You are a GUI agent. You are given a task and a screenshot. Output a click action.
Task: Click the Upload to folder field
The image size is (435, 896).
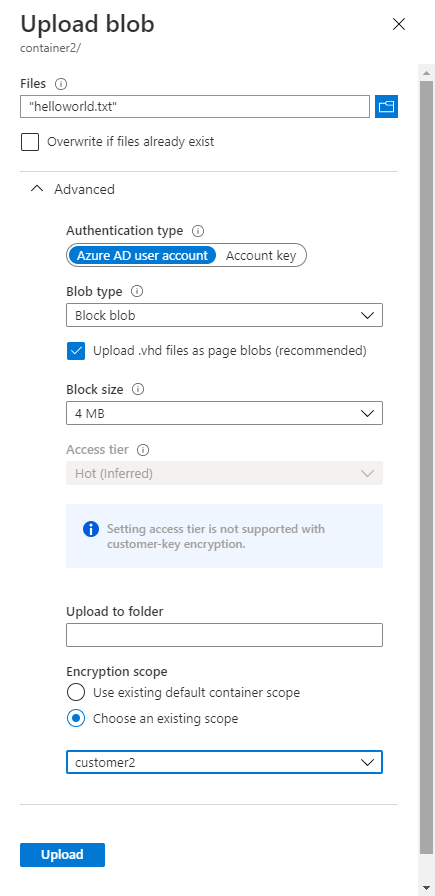coord(225,635)
